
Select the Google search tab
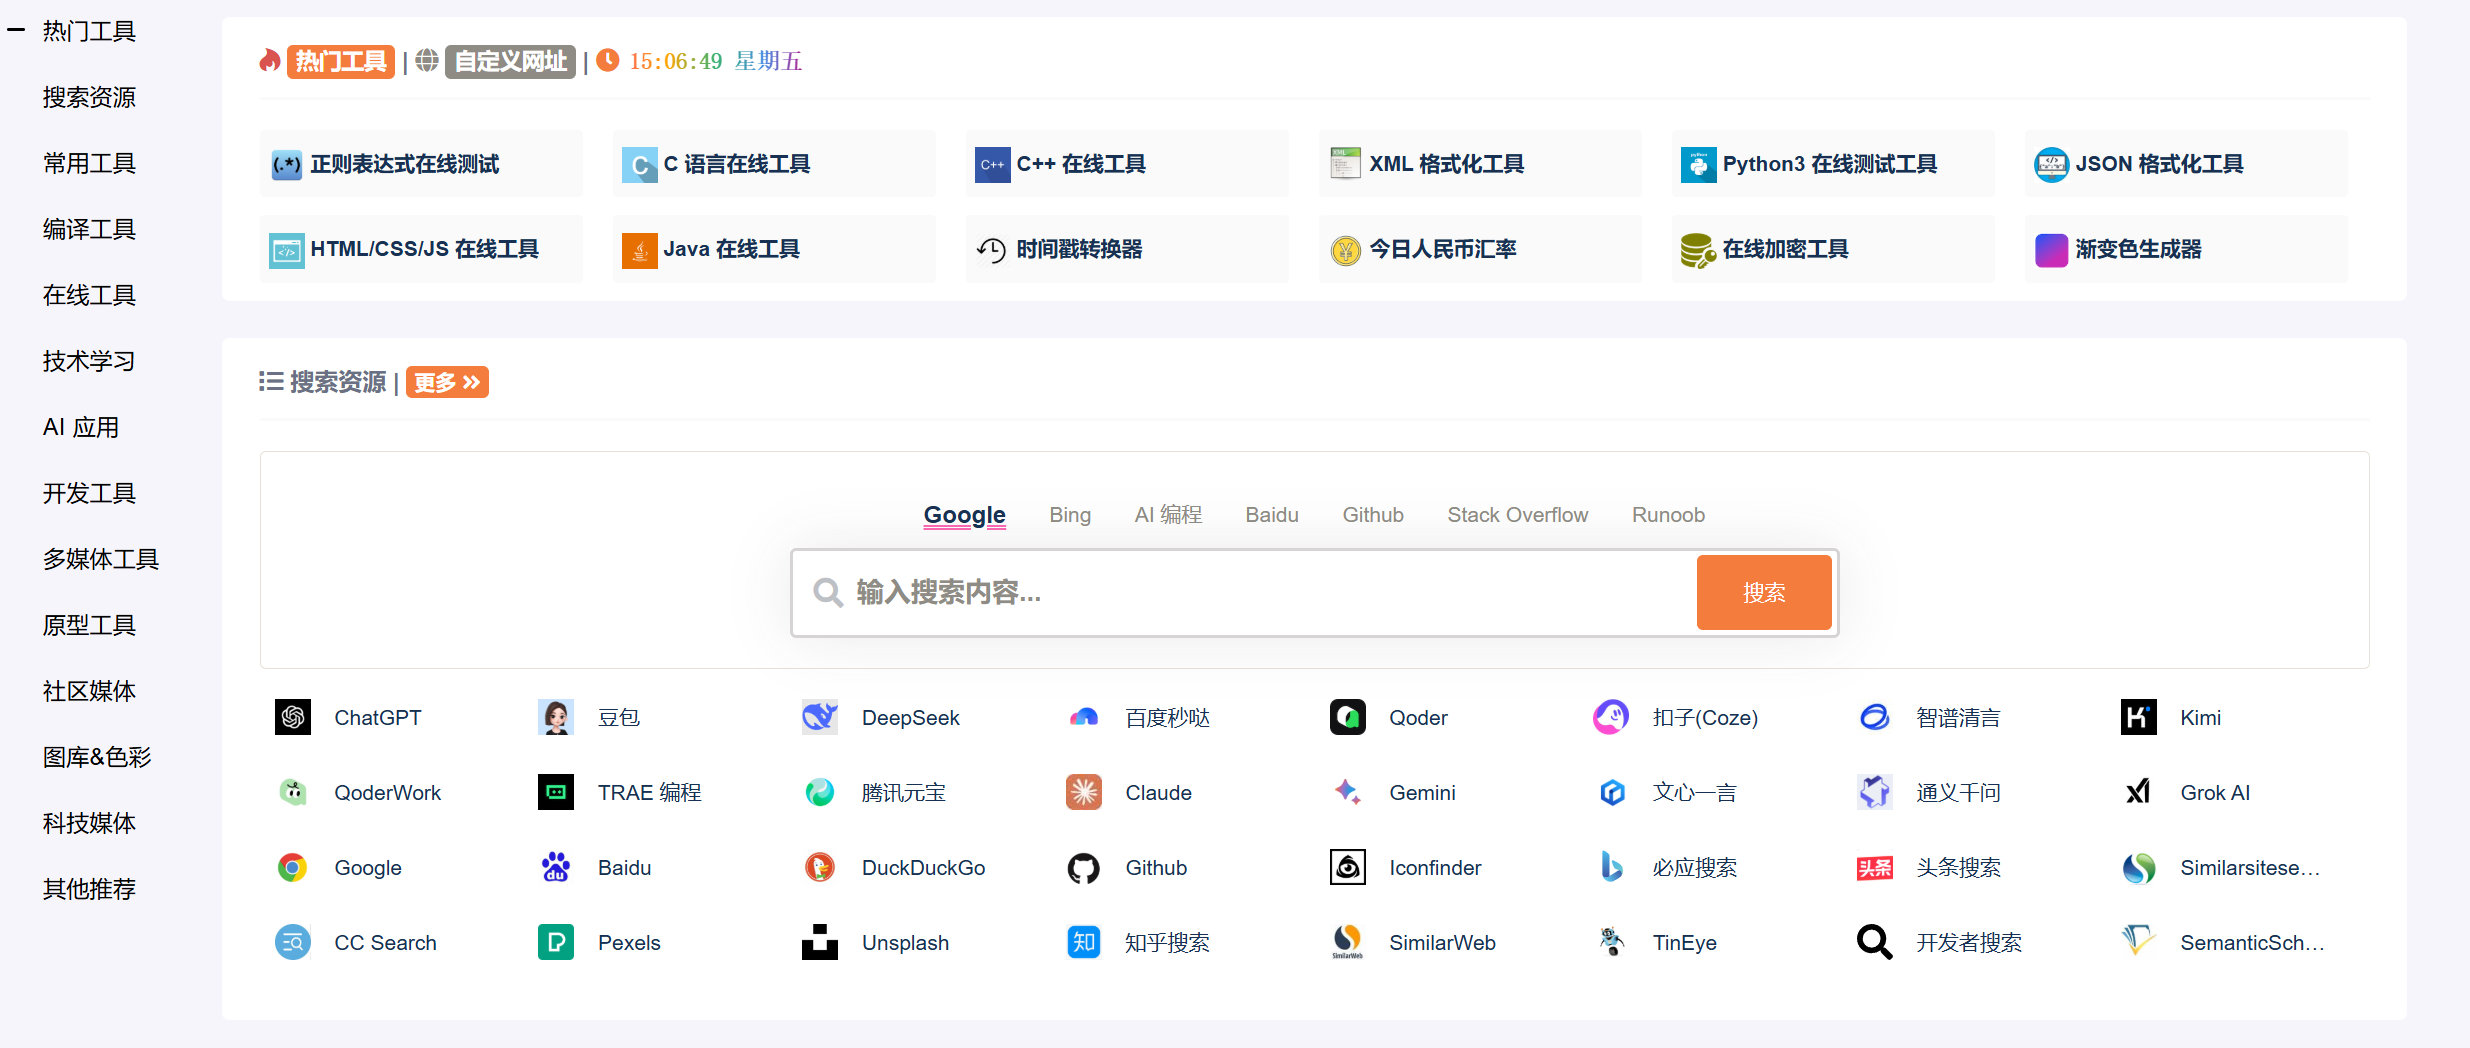965,515
